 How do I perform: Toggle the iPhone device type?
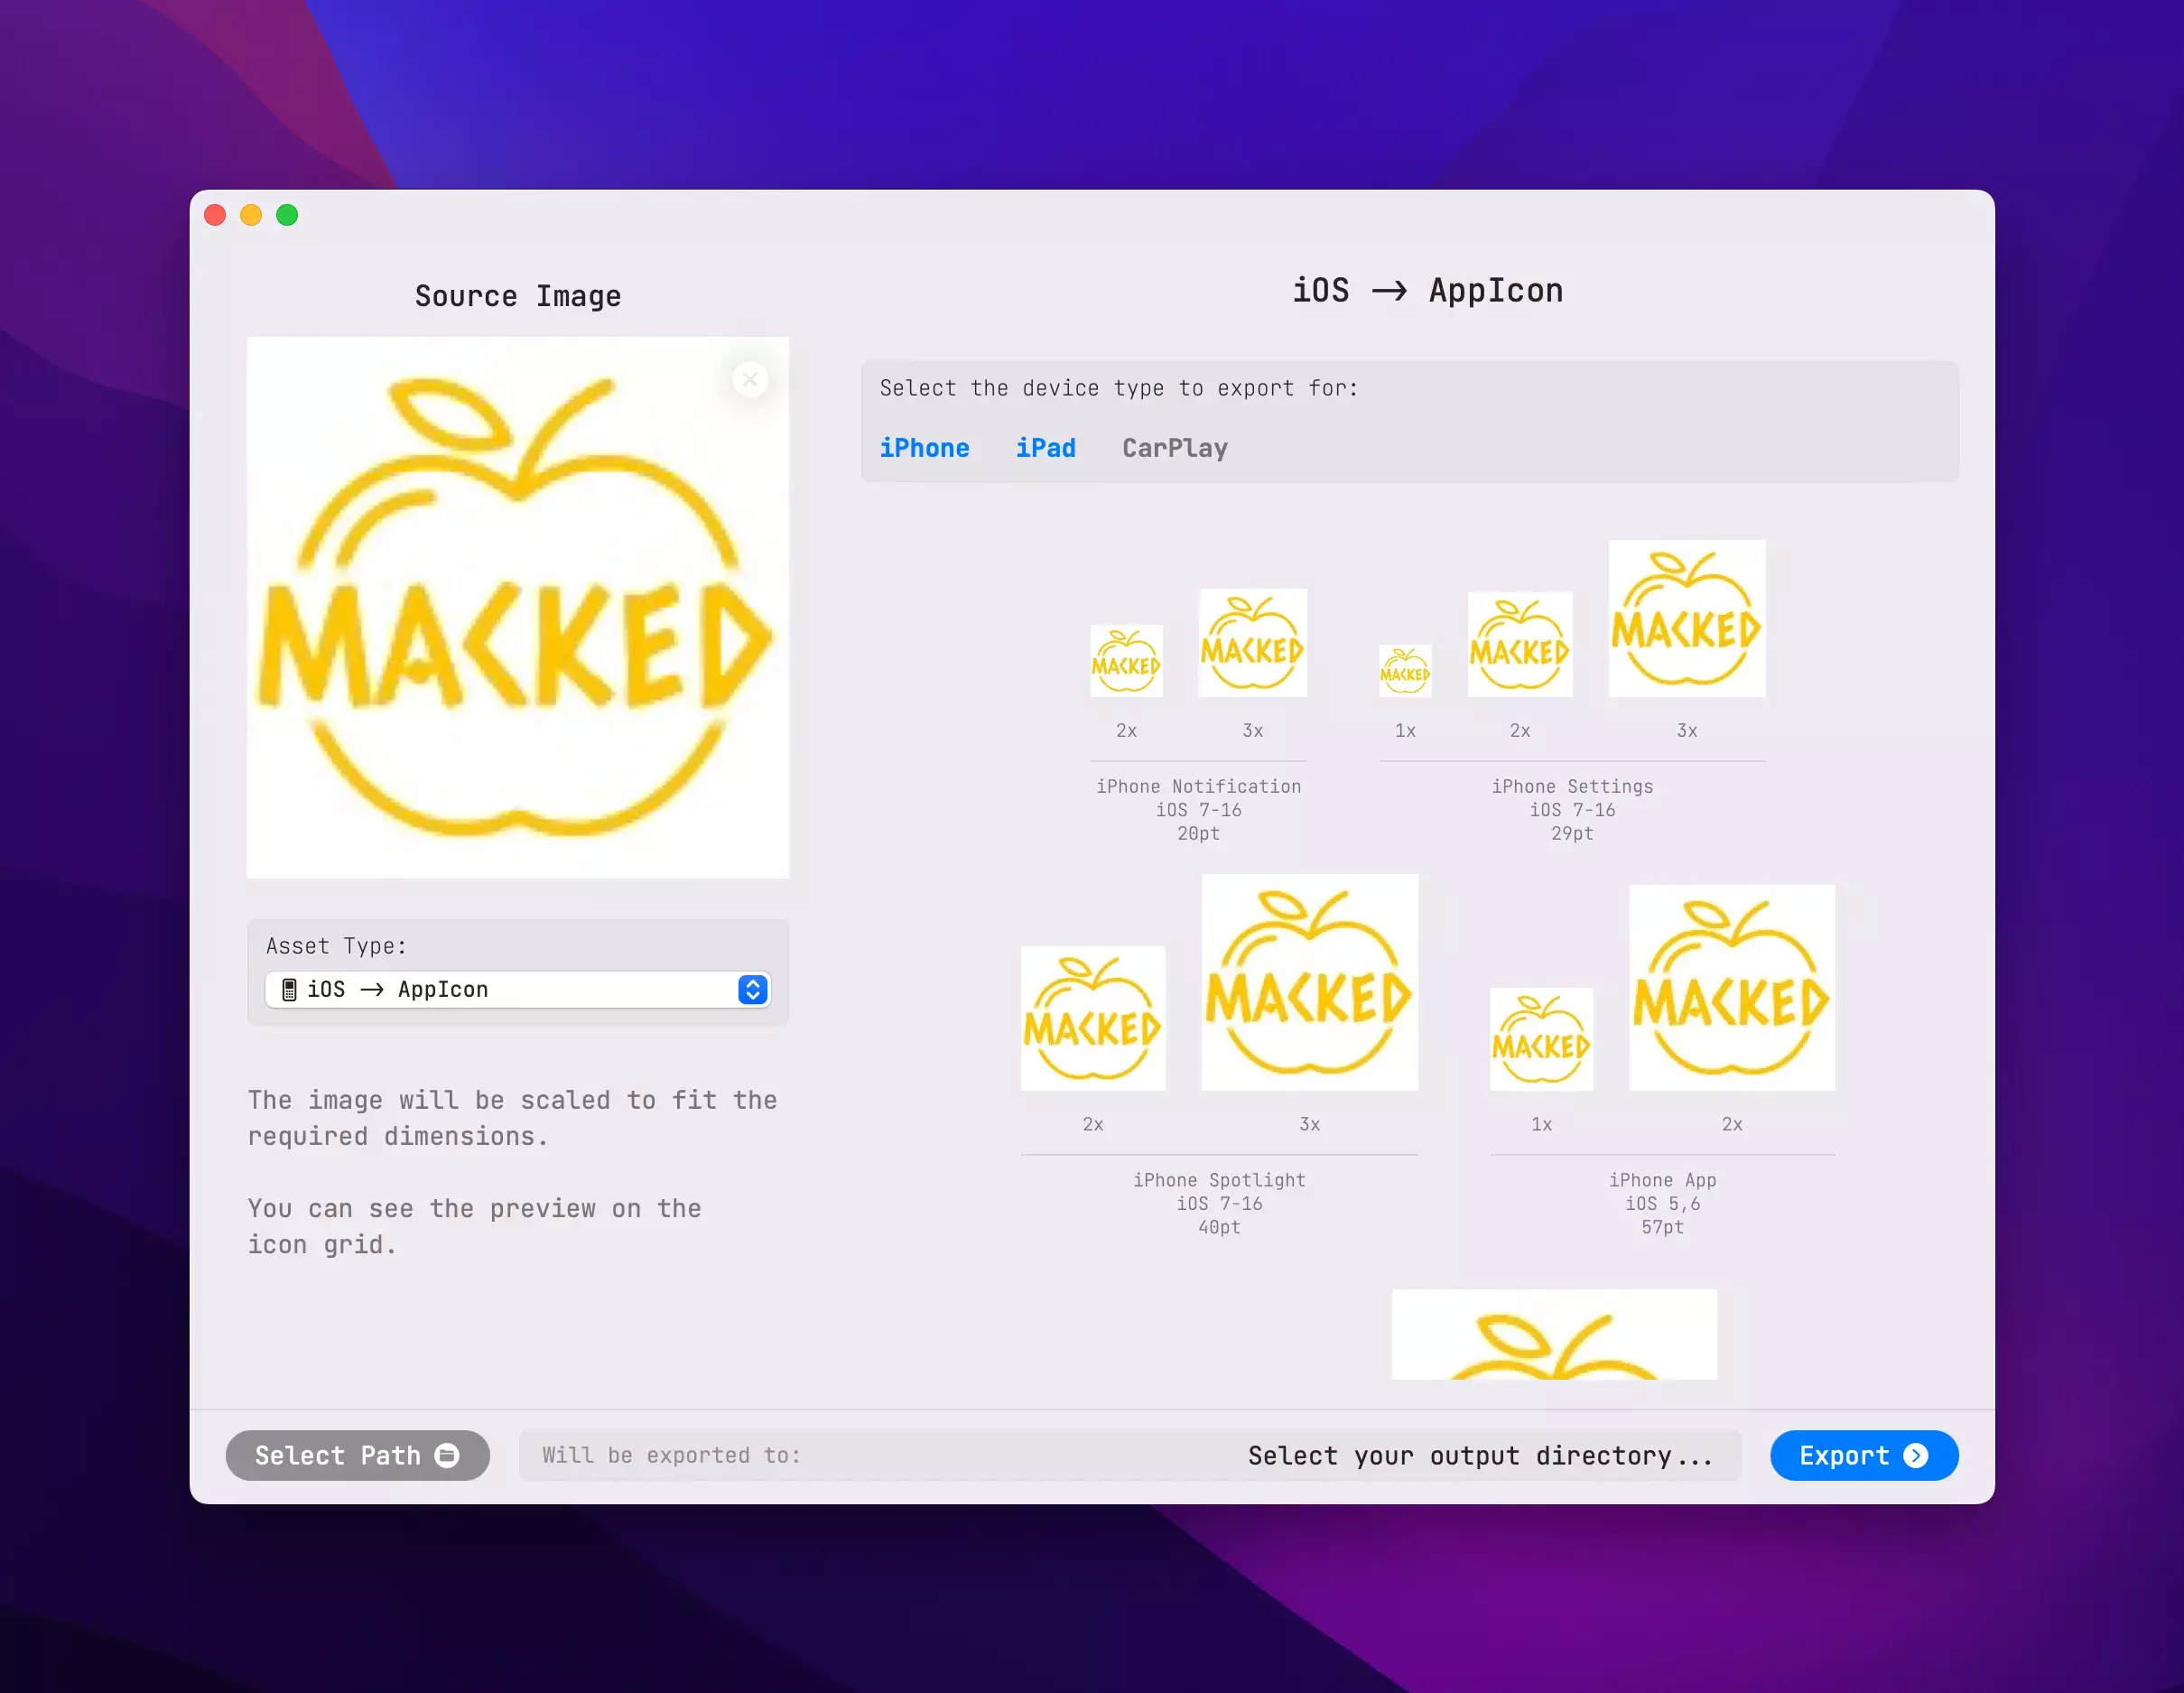924,448
